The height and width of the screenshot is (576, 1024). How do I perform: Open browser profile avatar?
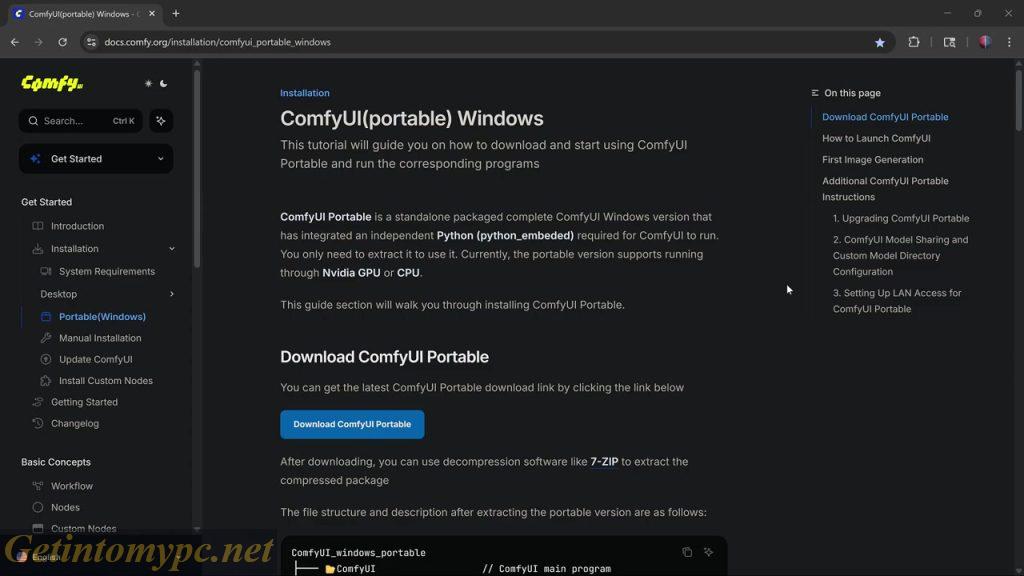click(985, 42)
